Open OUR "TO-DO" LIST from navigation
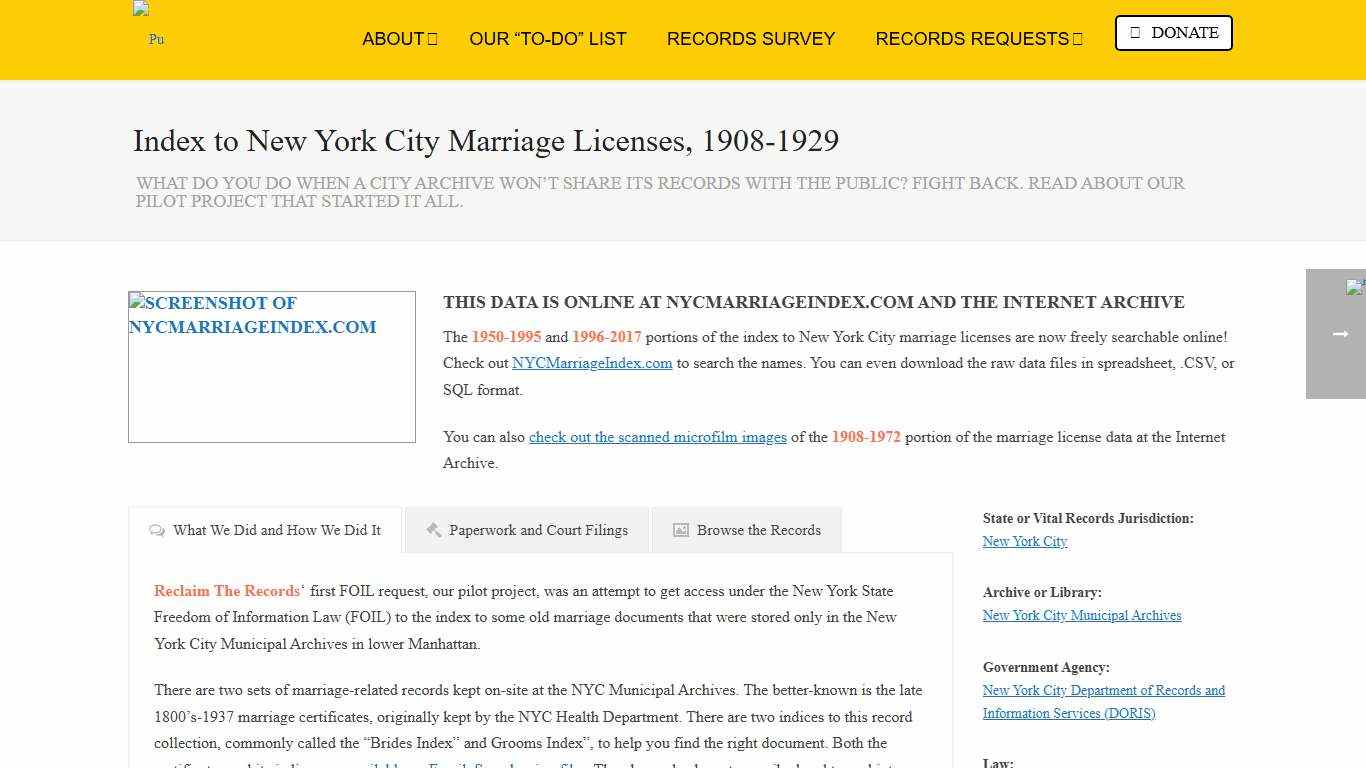 548,39
